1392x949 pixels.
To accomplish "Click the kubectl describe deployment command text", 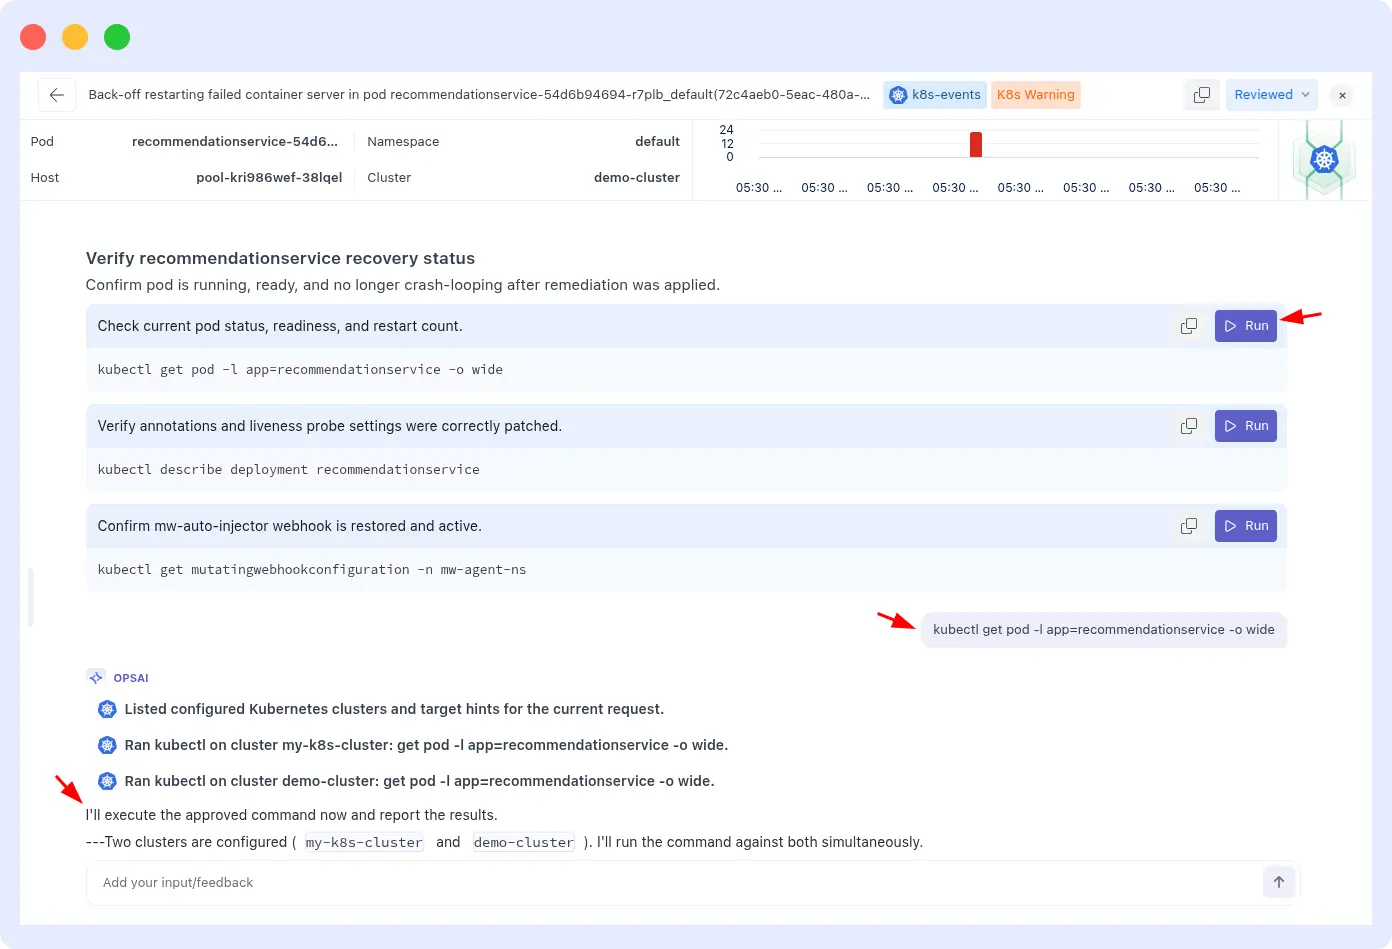I will point(289,470).
